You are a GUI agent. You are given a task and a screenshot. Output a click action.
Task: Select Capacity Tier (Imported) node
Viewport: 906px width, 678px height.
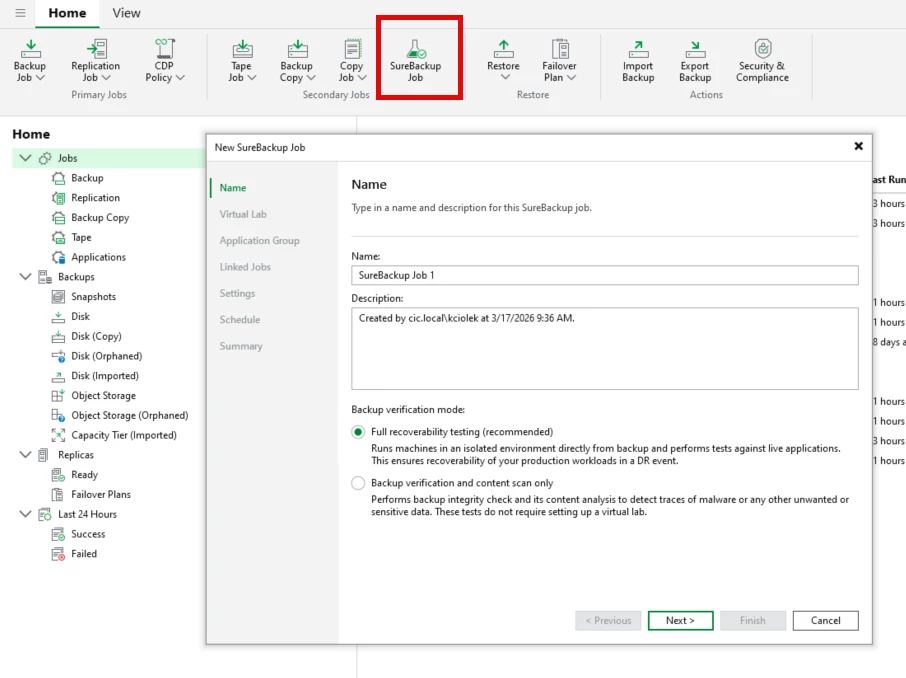point(124,435)
